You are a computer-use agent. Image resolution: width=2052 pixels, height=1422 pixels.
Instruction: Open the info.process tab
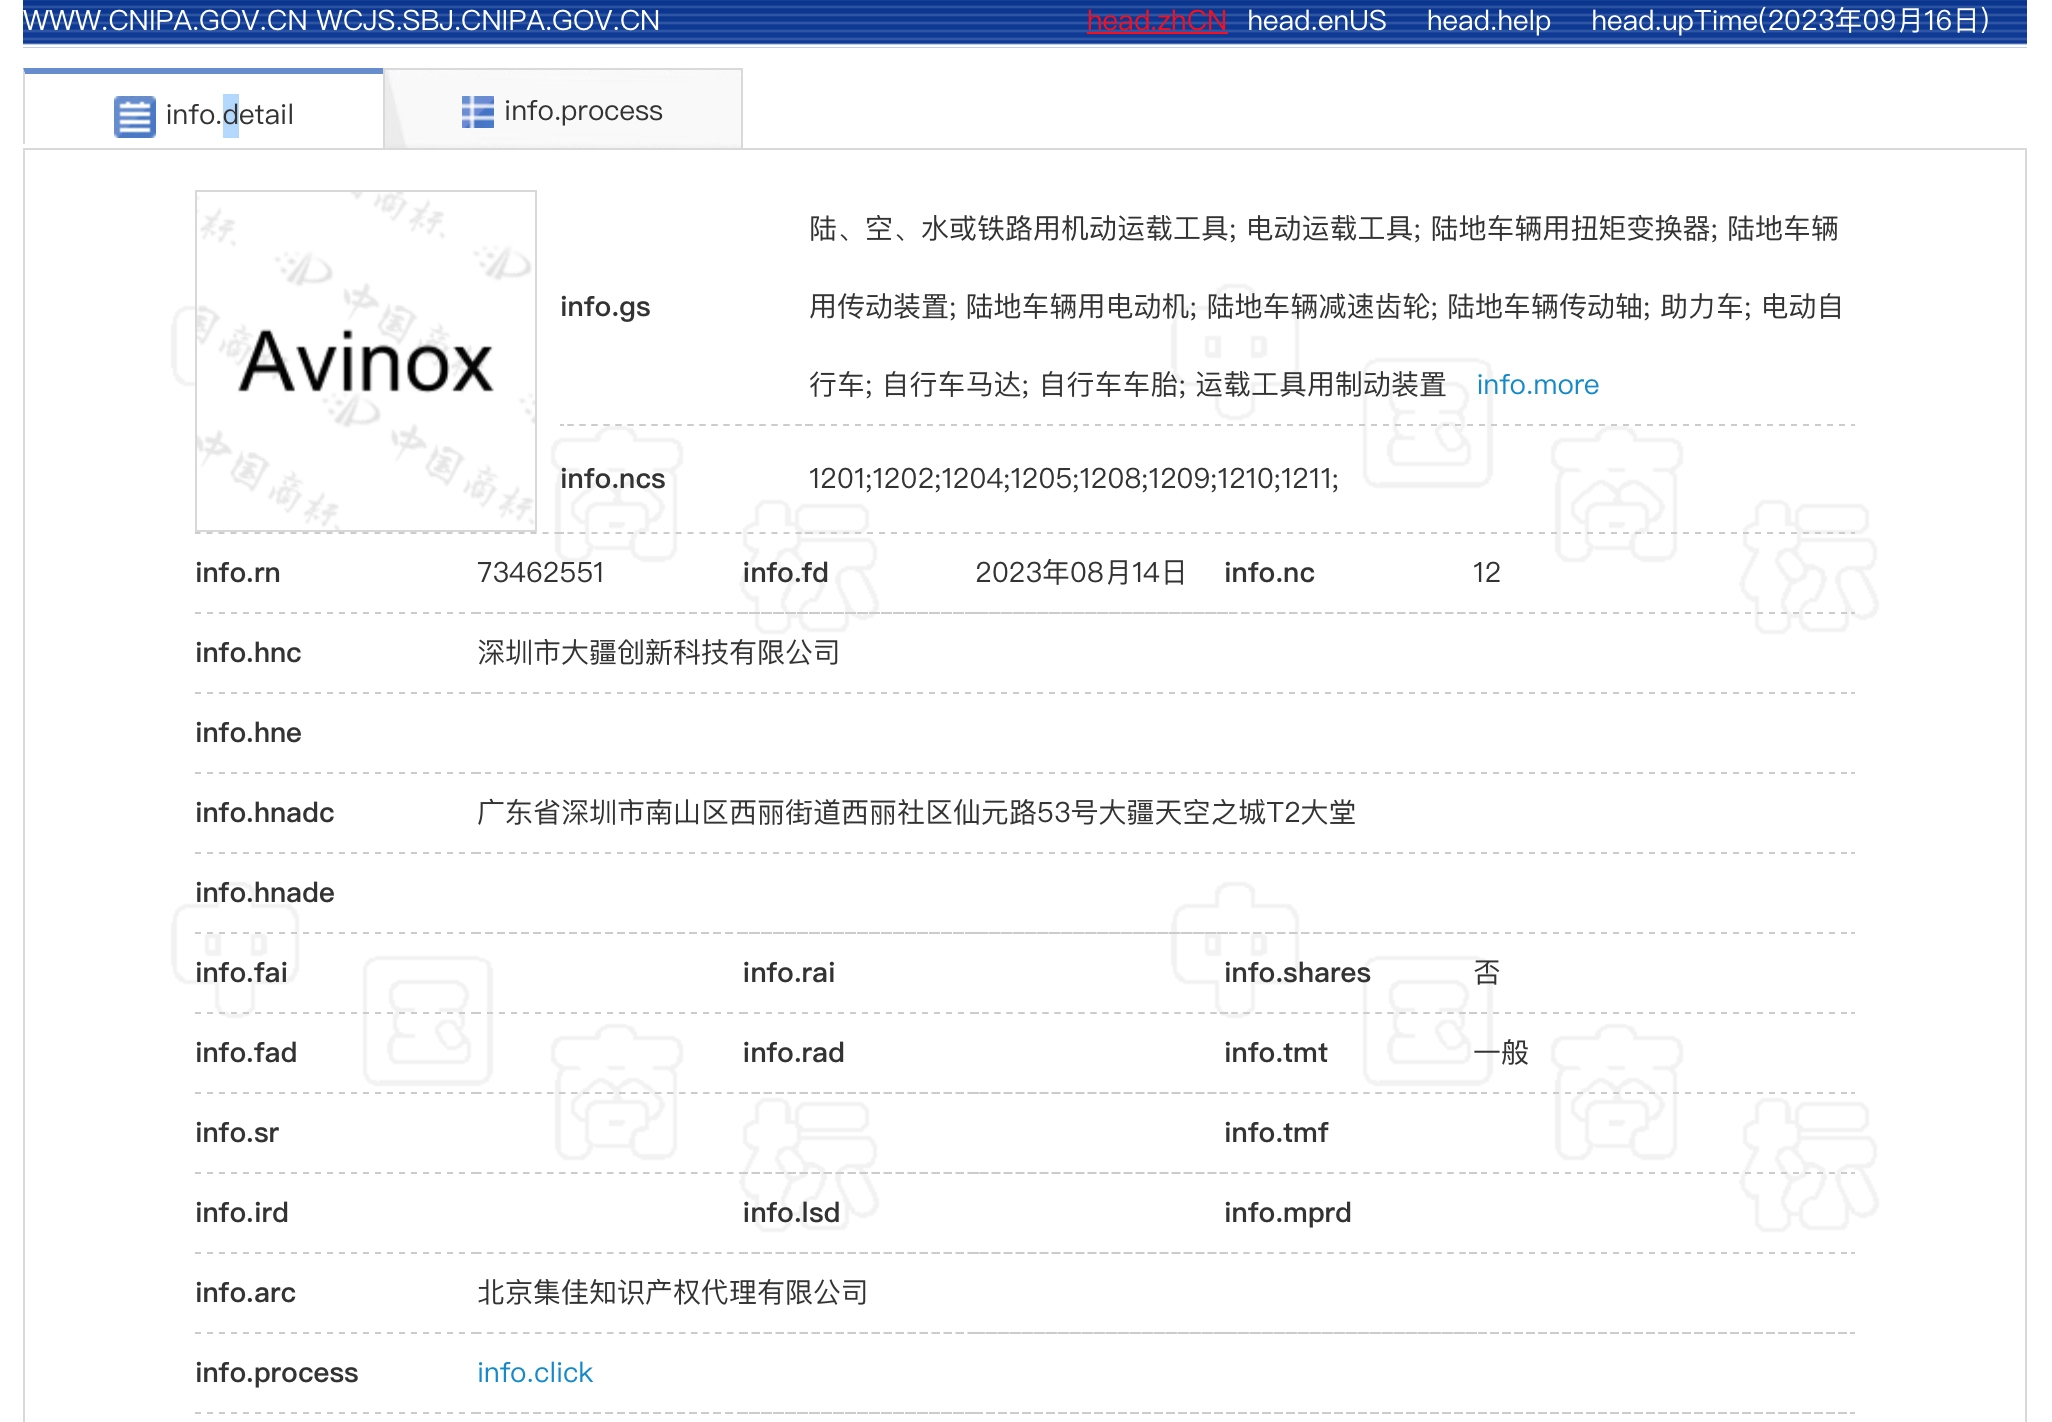point(563,110)
